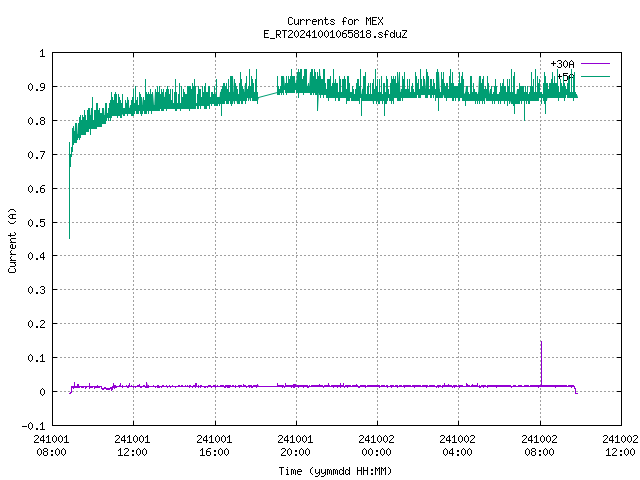Click x-axis tick 241001 20:00

click(x=296, y=446)
